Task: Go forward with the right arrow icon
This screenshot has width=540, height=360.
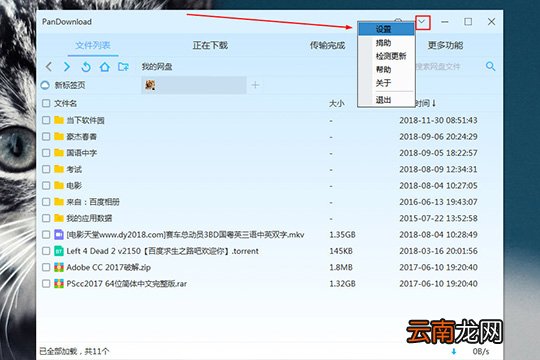Action: click(x=67, y=66)
